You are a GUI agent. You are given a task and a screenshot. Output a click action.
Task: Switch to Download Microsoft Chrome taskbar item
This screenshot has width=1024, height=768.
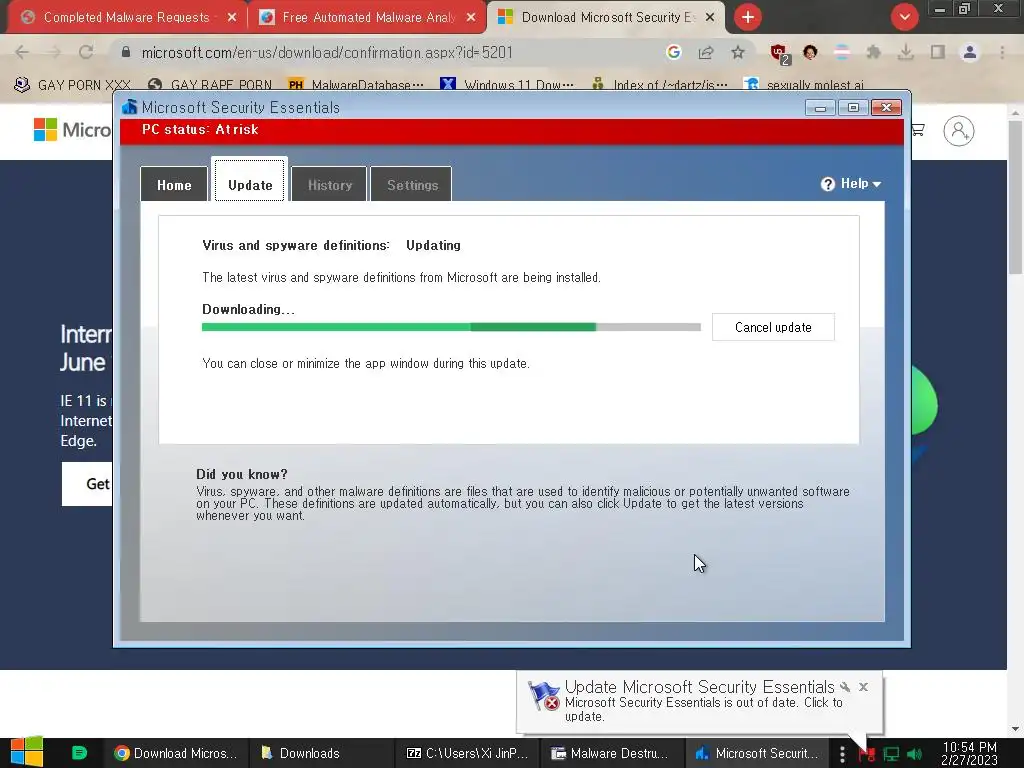coord(174,753)
